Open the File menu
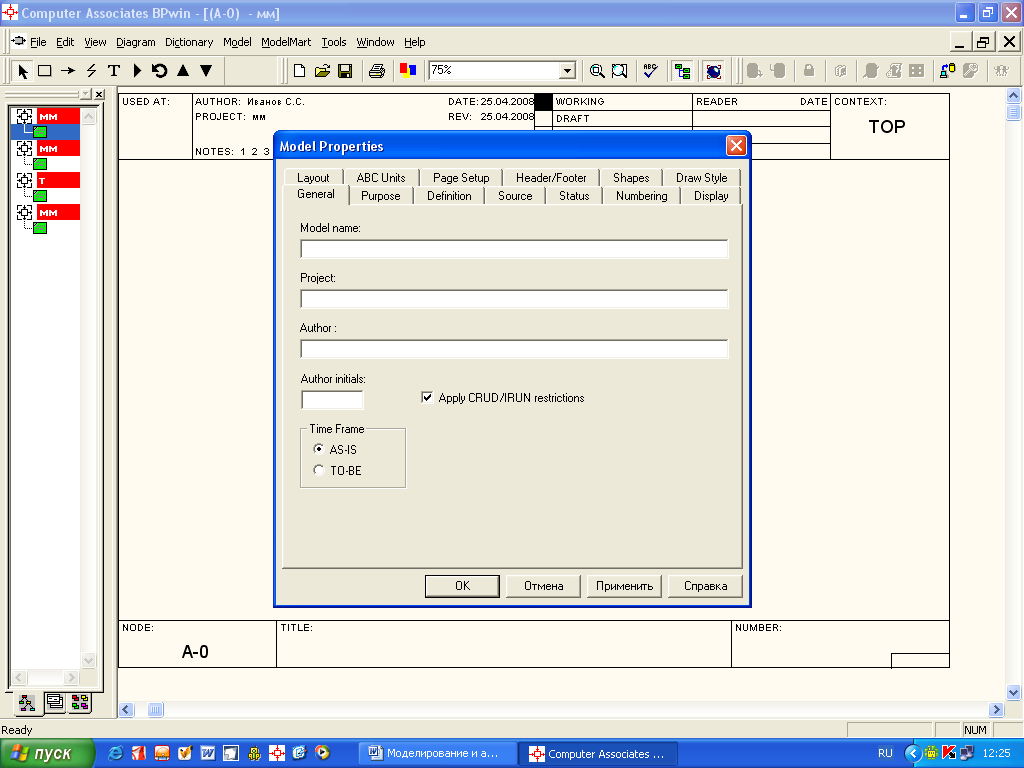Screen dimensions: 1024x768 (38, 42)
